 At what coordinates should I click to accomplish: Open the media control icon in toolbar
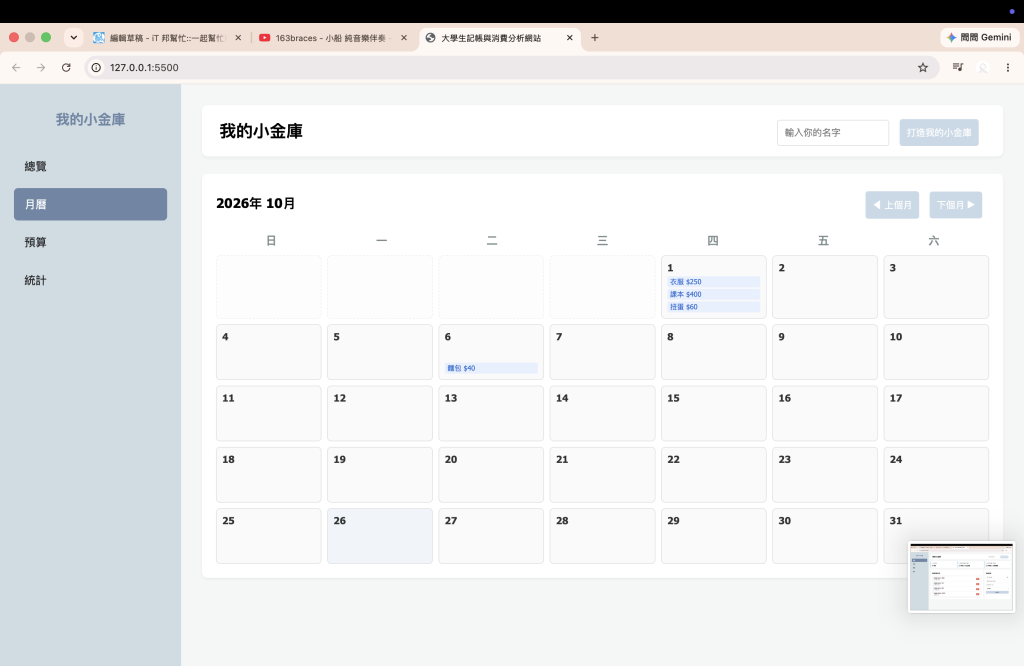(x=957, y=67)
